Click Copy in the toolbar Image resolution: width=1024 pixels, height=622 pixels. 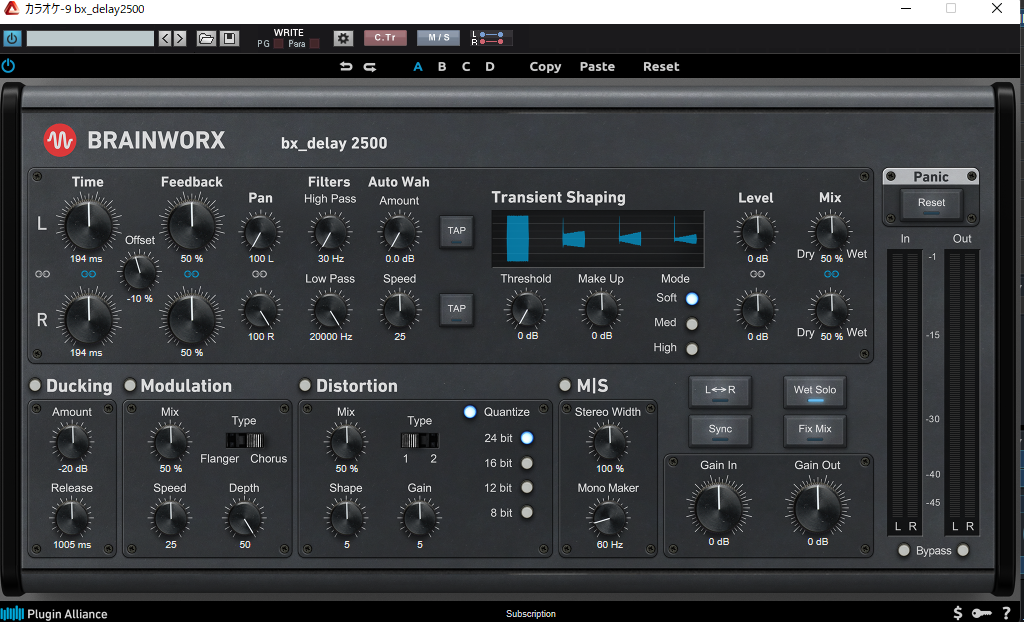(545, 67)
